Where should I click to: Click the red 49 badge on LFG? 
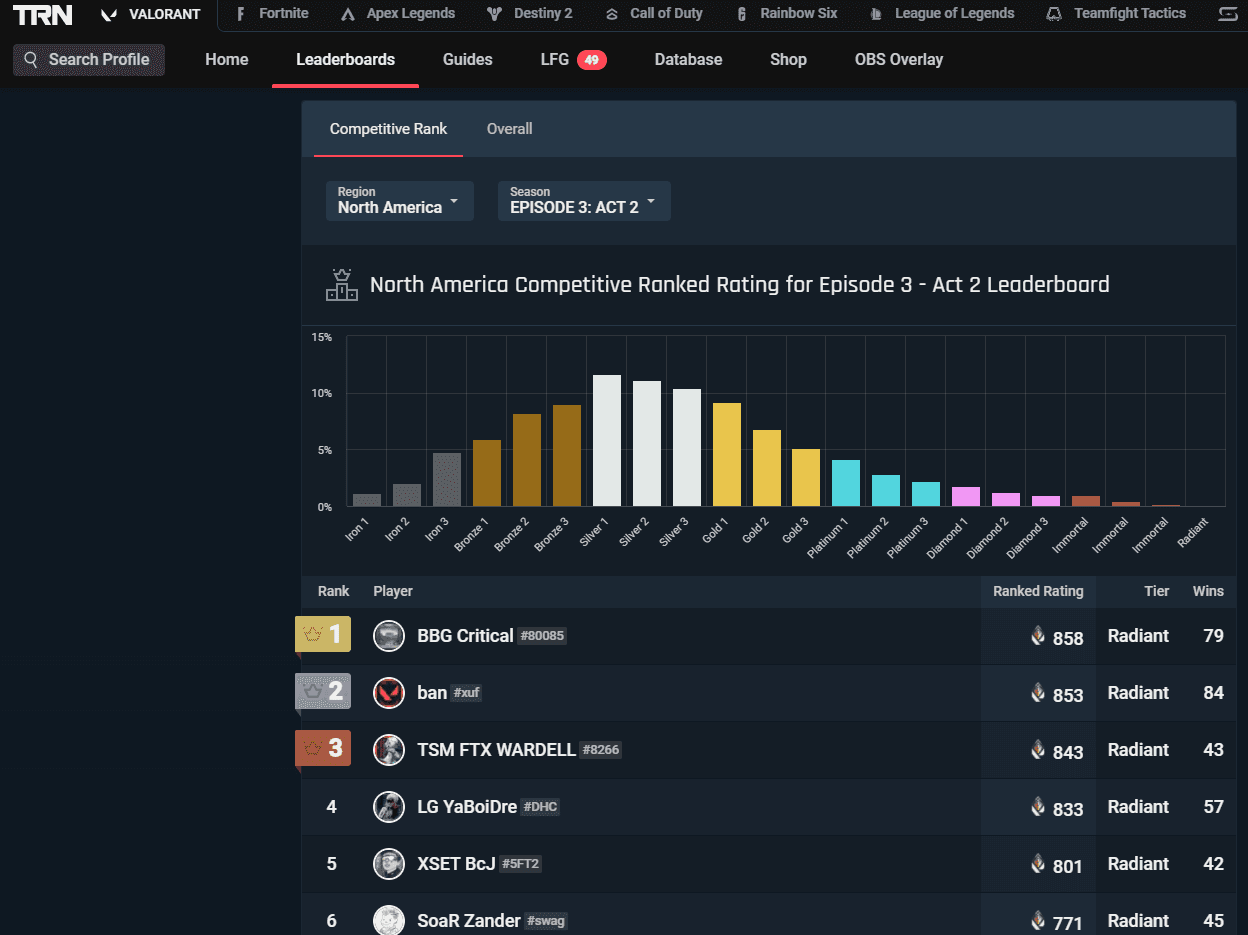[592, 60]
